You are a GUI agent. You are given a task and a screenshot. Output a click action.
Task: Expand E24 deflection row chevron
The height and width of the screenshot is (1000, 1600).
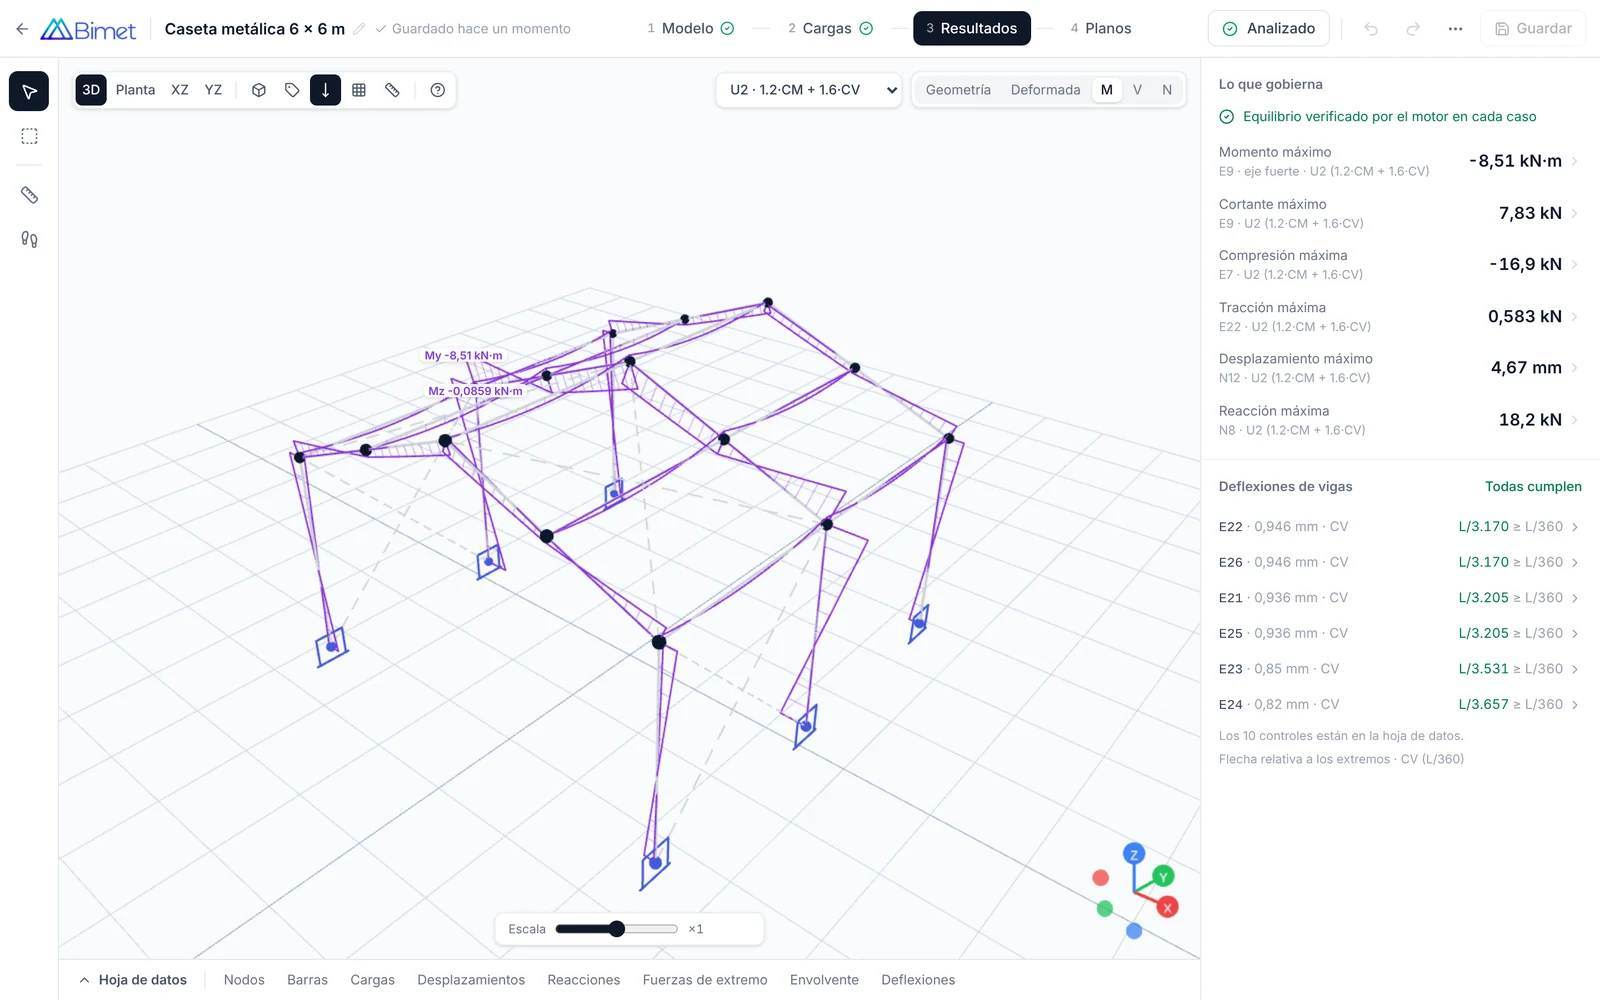click(1575, 705)
